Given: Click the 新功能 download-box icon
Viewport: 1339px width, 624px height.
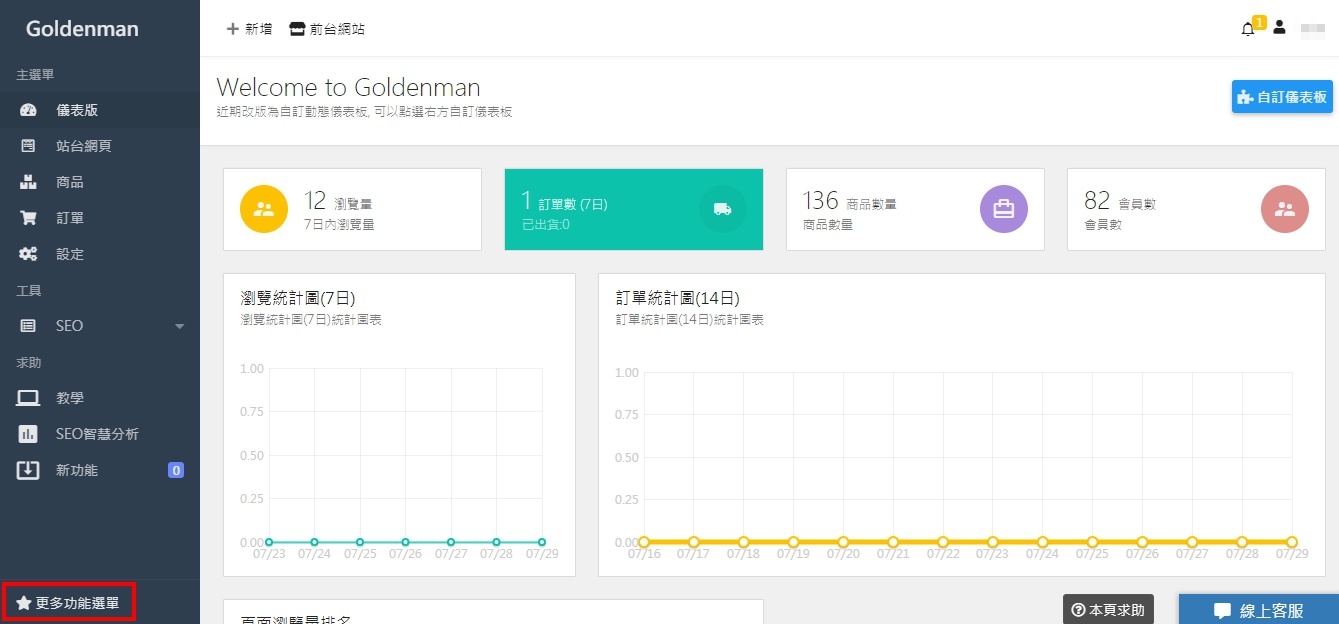Looking at the screenshot, I should (x=28, y=470).
